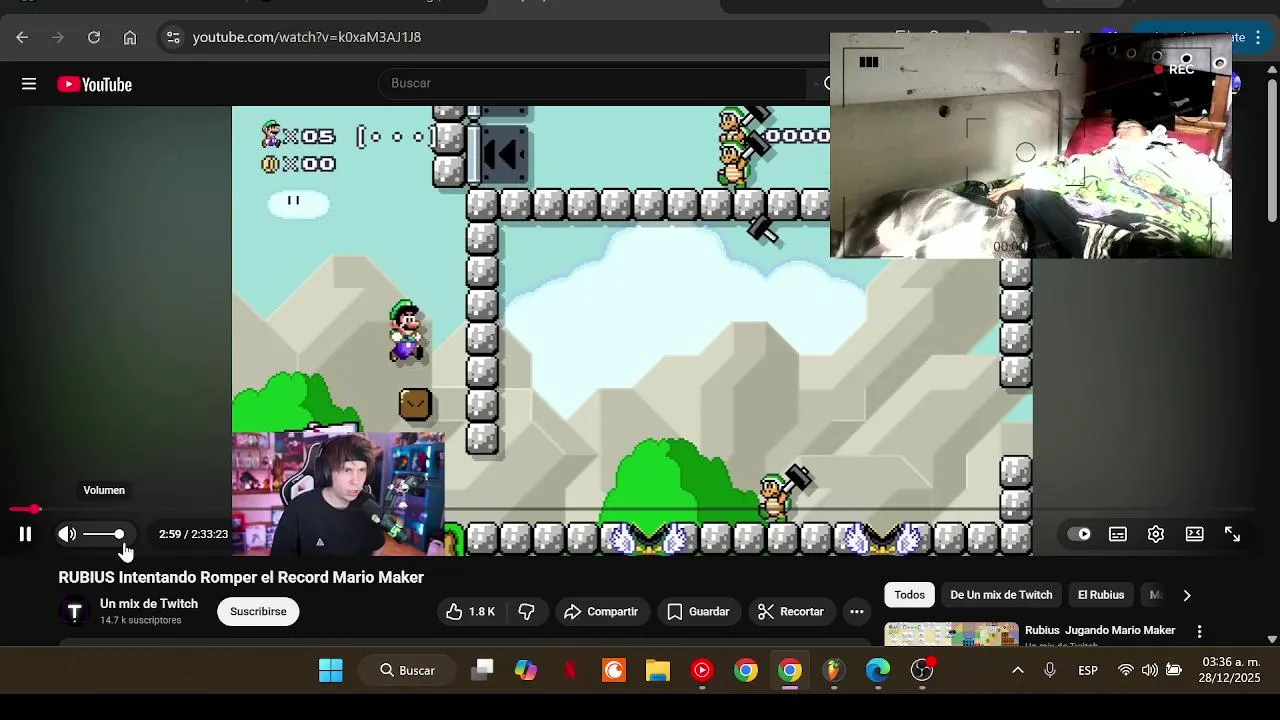
Task: Pause the YouTube video
Action: (25, 534)
